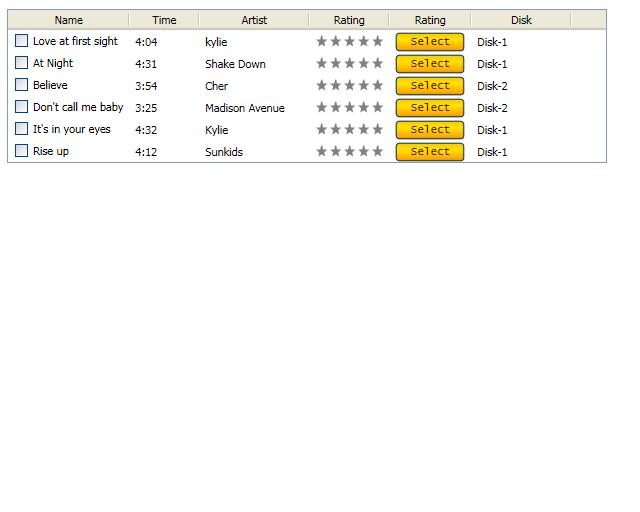The width and height of the screenshot is (640, 512).
Task: Click the Select button for Rise up
Action: coord(430,152)
